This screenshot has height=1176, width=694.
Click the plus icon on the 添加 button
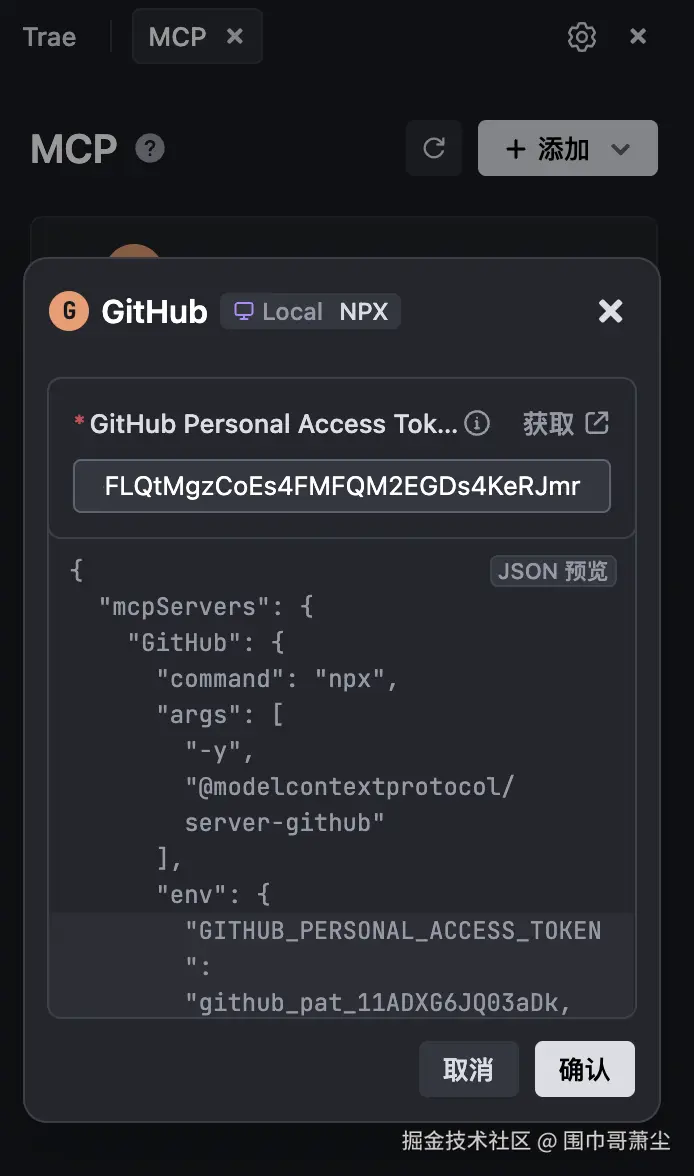(x=516, y=149)
